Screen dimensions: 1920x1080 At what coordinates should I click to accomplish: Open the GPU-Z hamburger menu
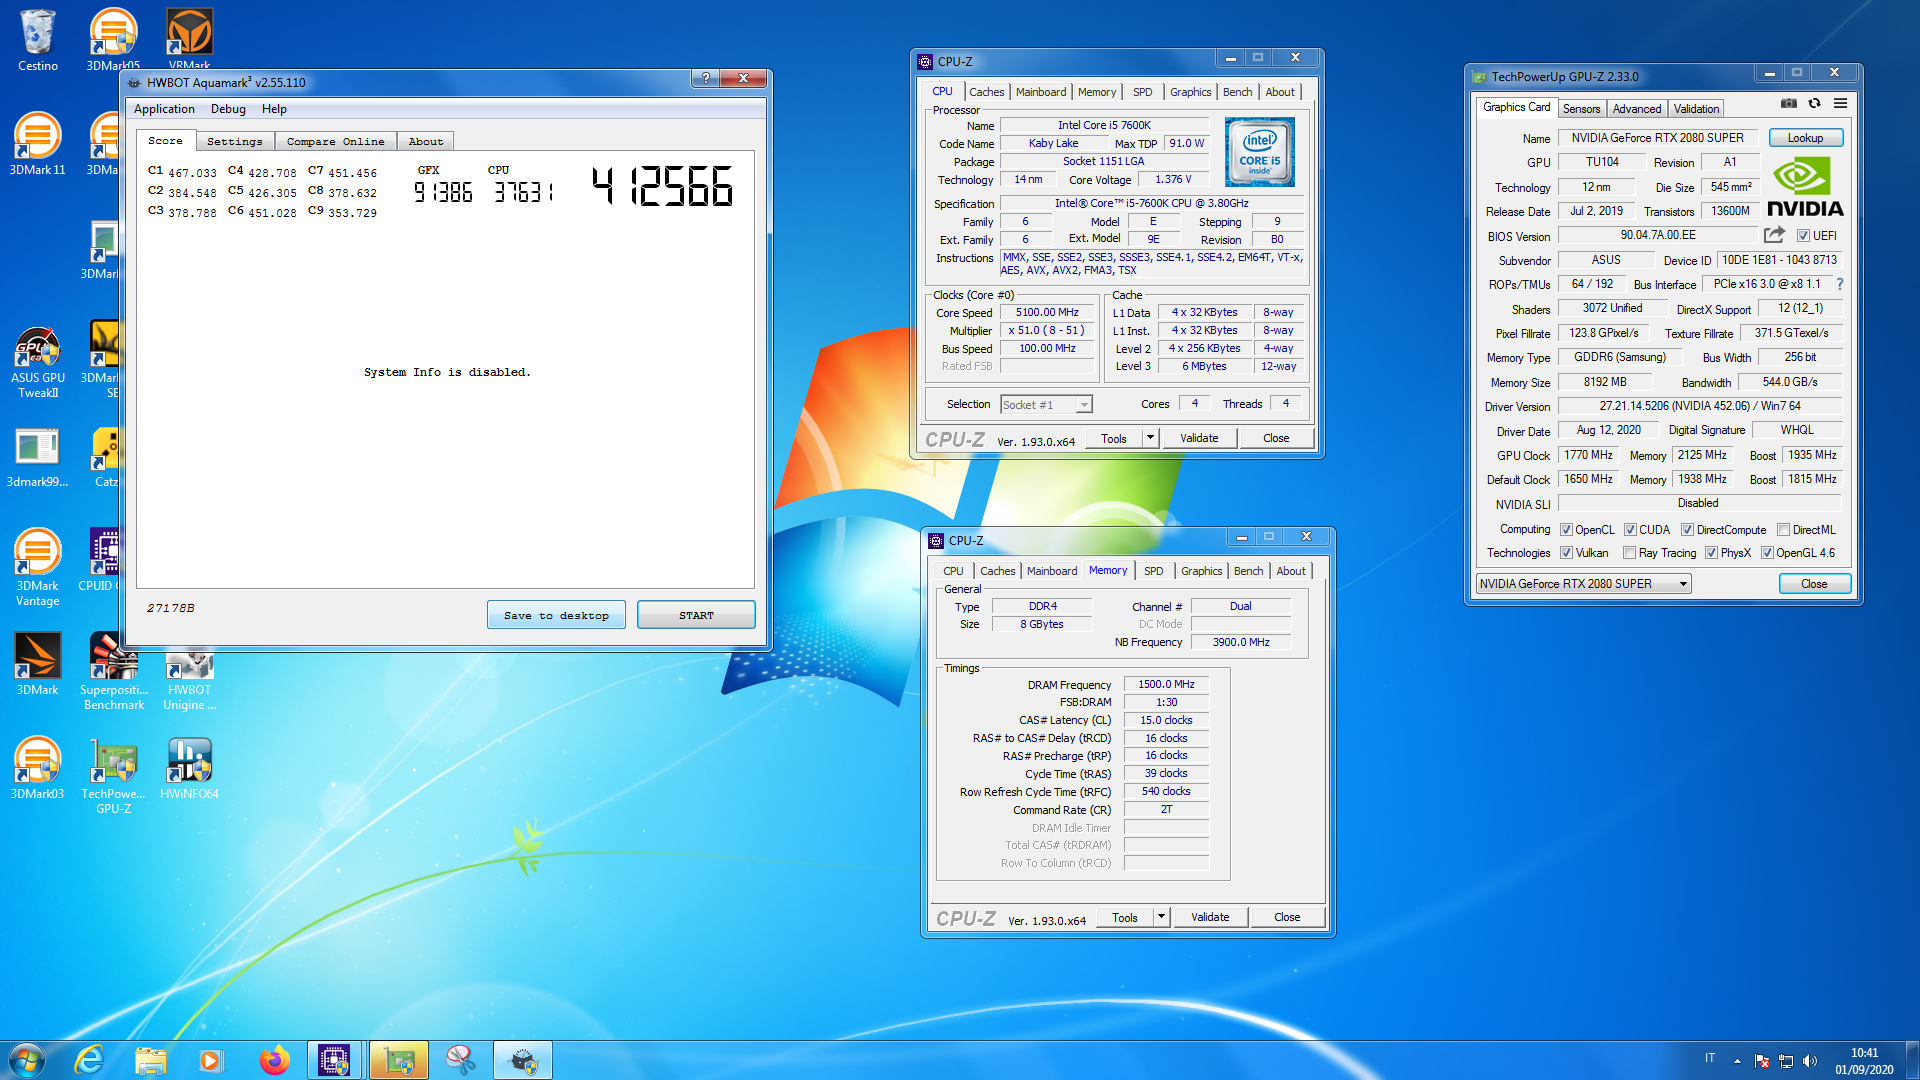pyautogui.click(x=1840, y=103)
